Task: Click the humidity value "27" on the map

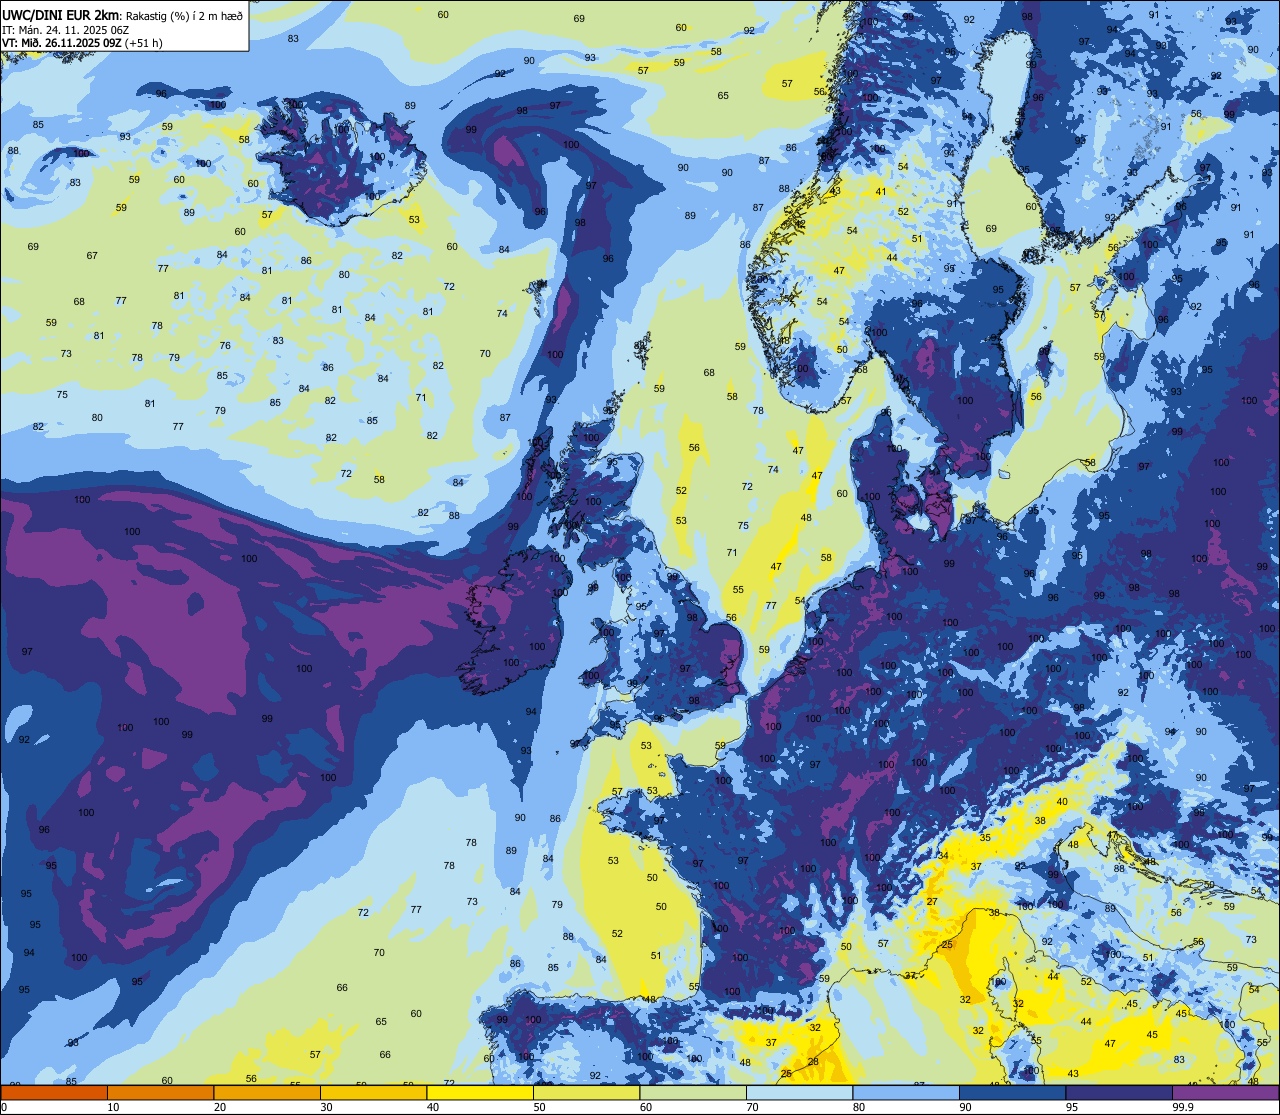Action: point(932,902)
